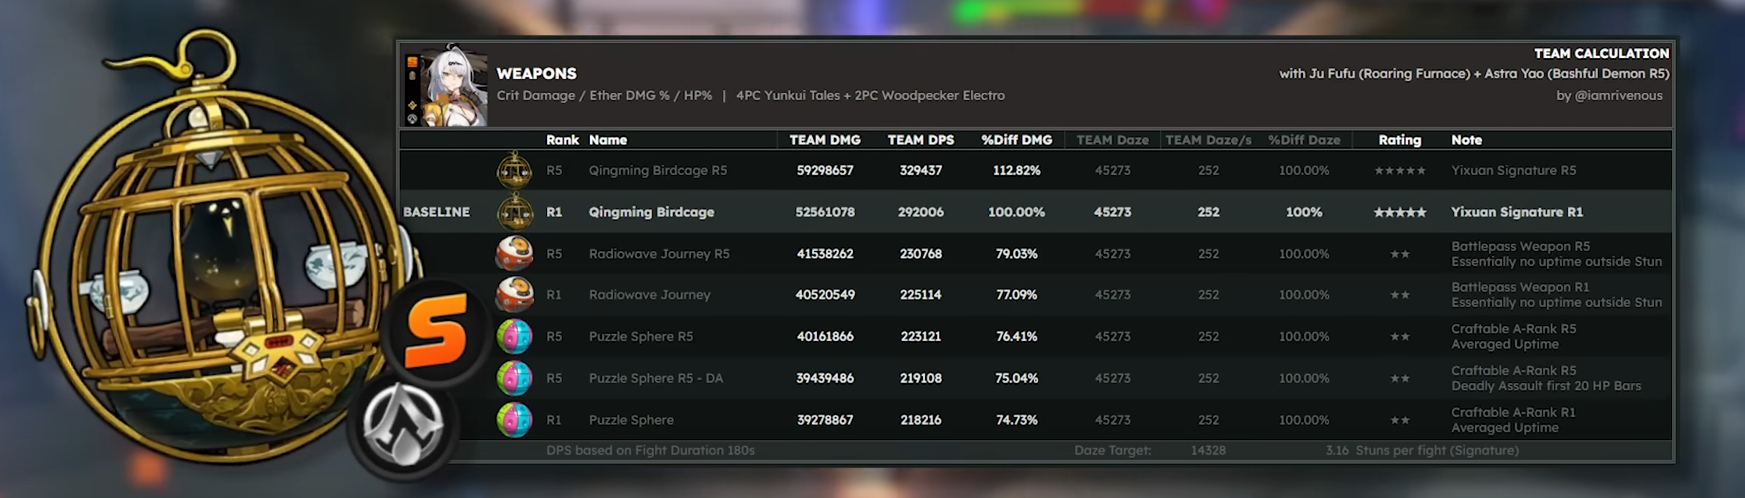The width and height of the screenshot is (1745, 498).
Task: Click the baseline Qingming Birdcage R1 icon
Action: click(x=515, y=212)
